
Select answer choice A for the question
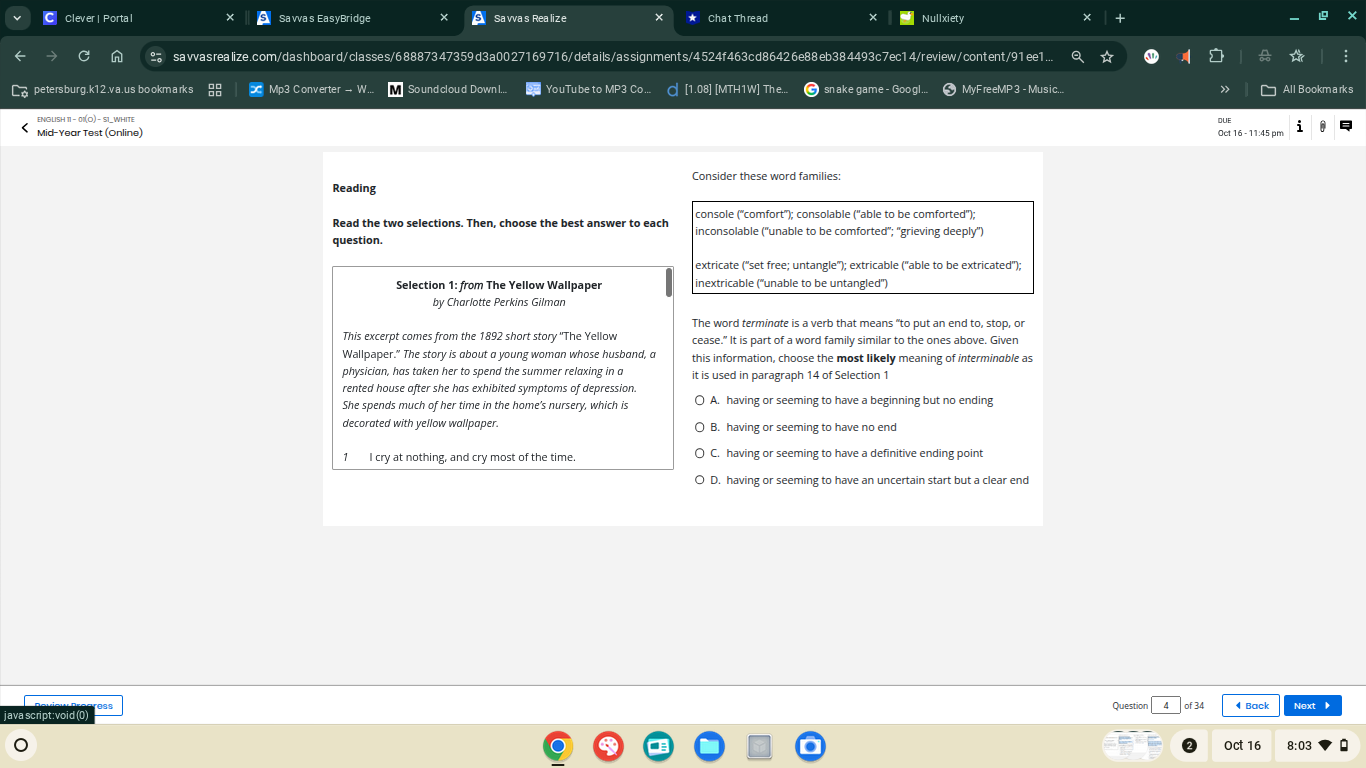(x=701, y=399)
